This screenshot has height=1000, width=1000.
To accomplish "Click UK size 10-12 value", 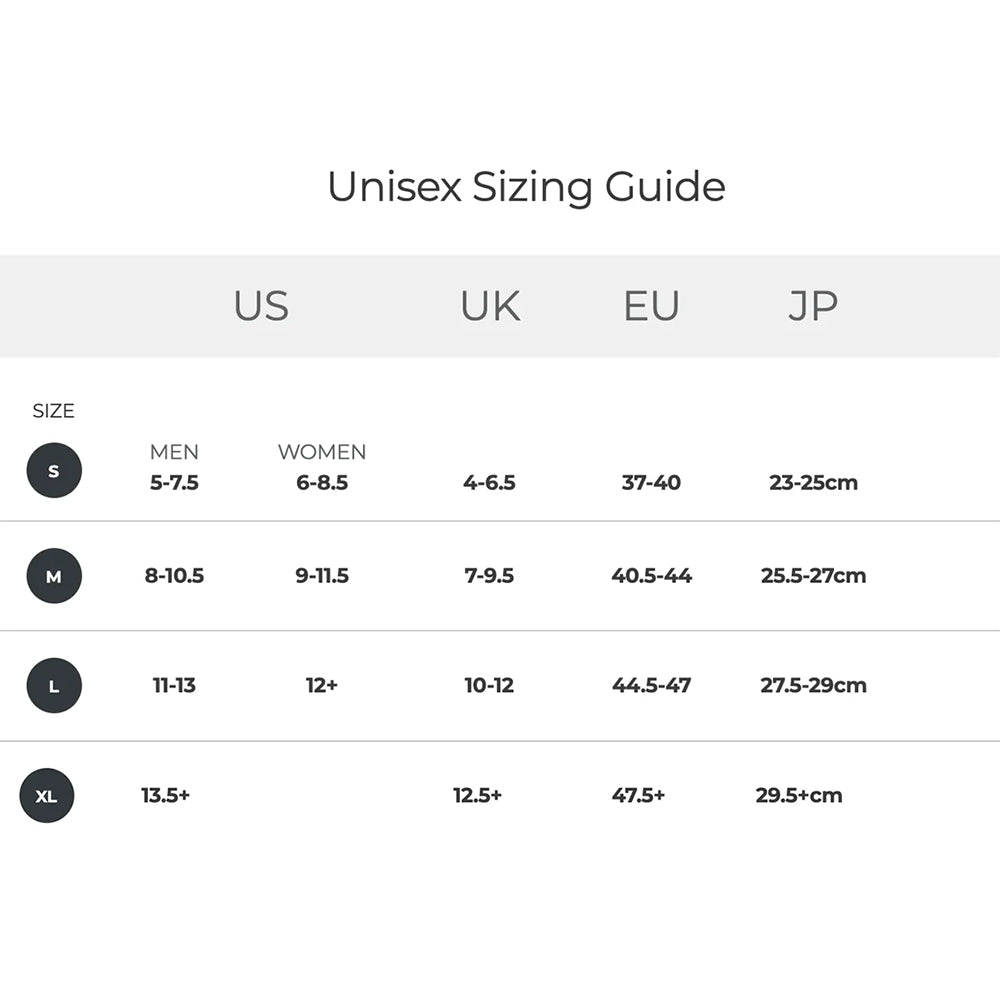I will point(489,686).
